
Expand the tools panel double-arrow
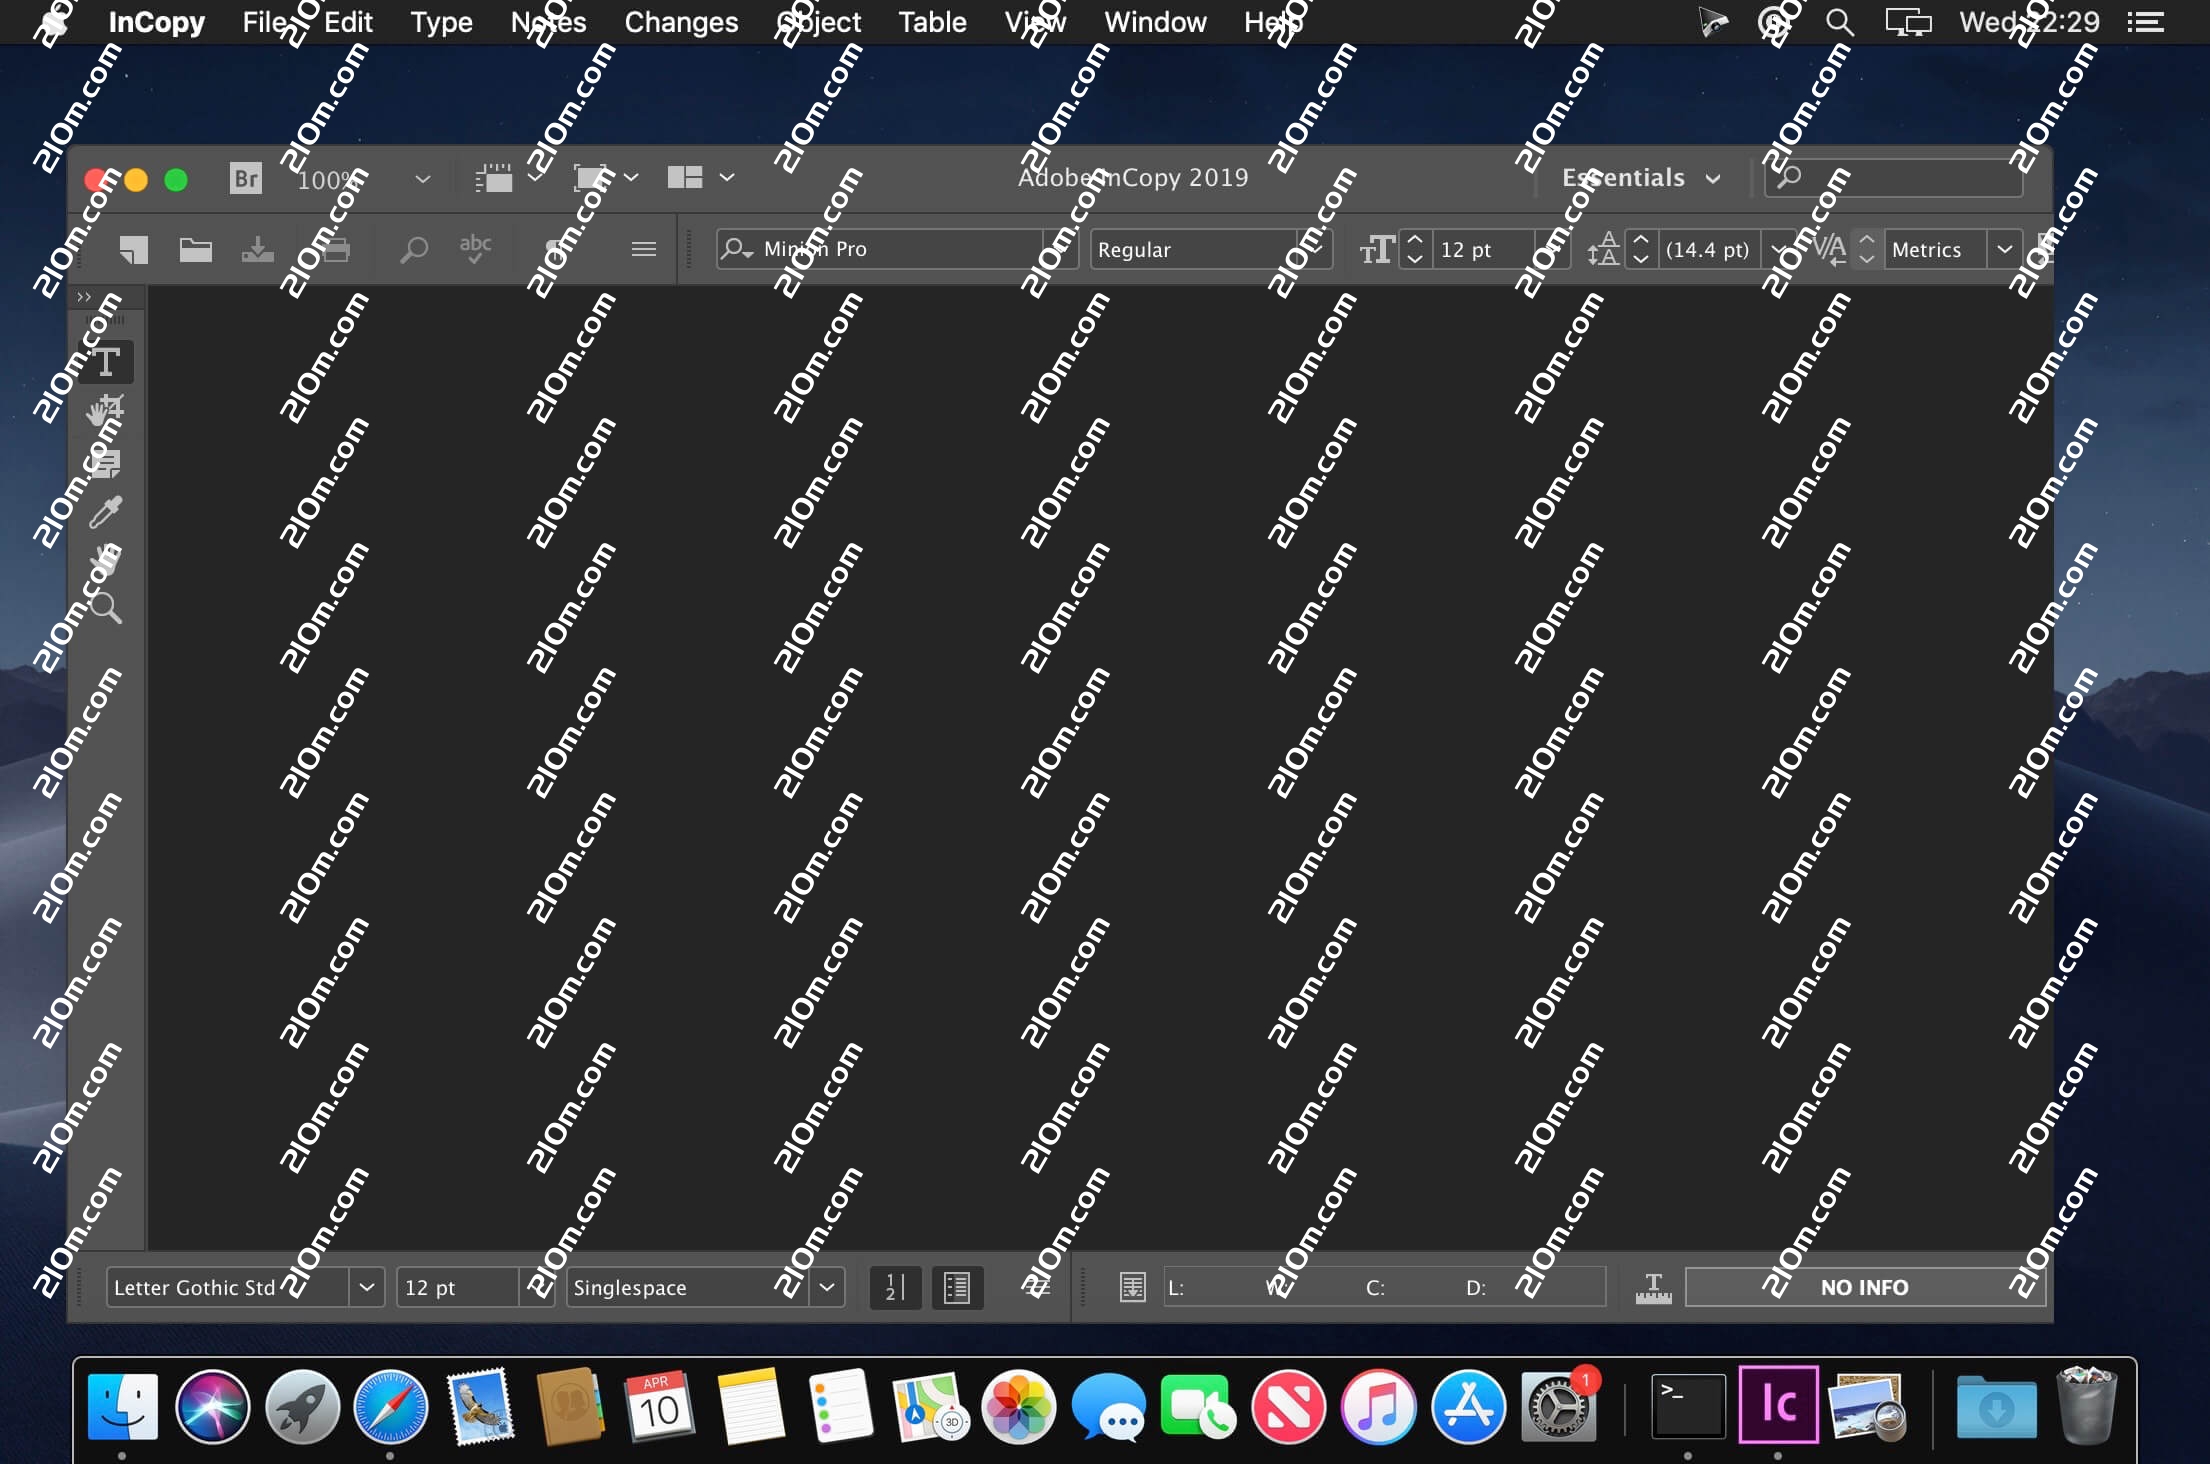pyautogui.click(x=84, y=297)
